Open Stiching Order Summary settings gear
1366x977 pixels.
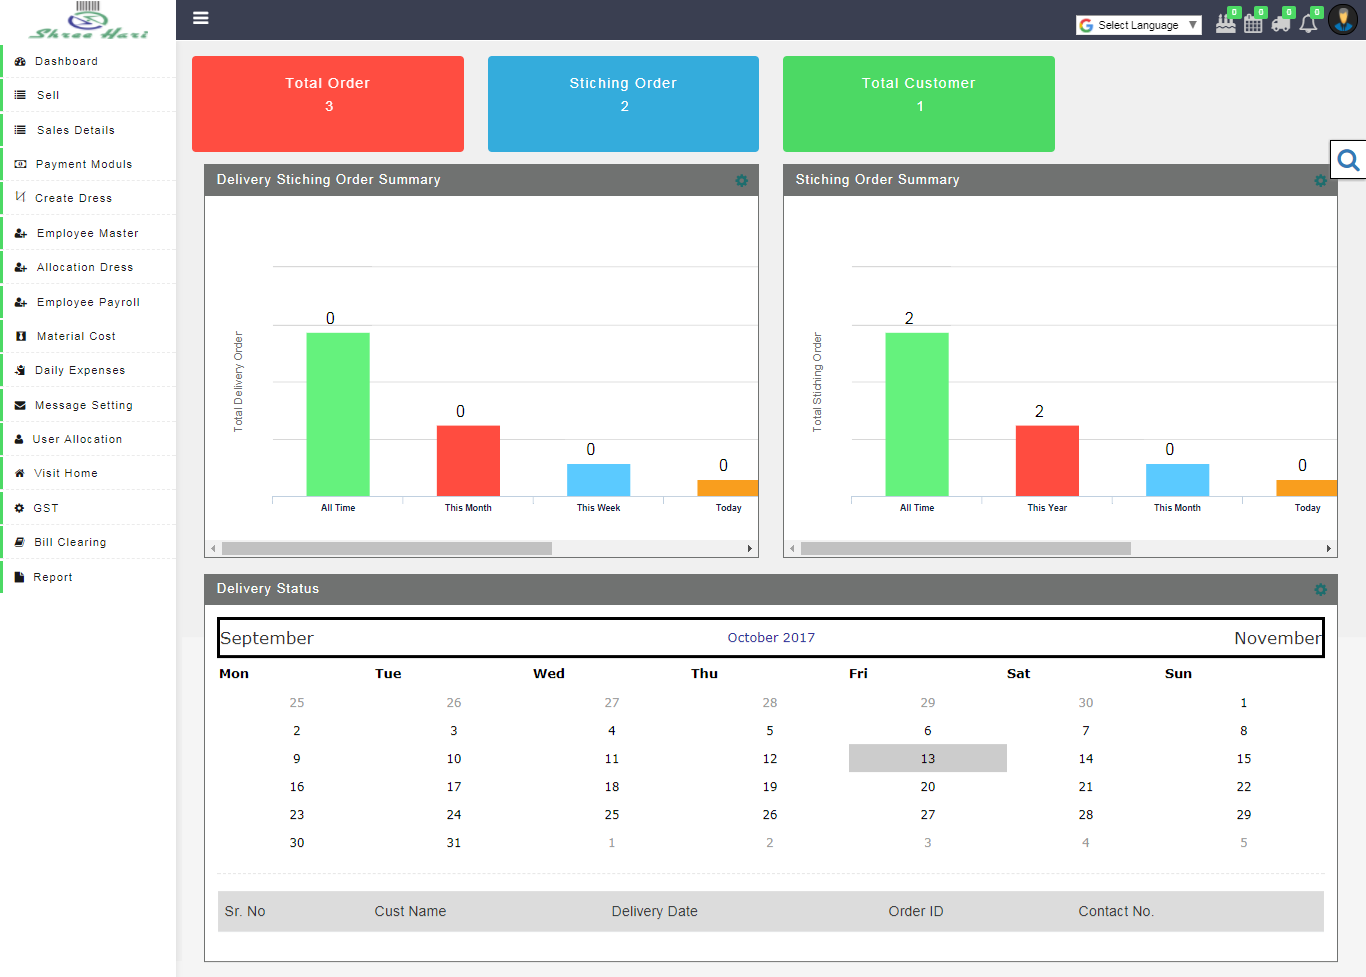pos(1320,181)
